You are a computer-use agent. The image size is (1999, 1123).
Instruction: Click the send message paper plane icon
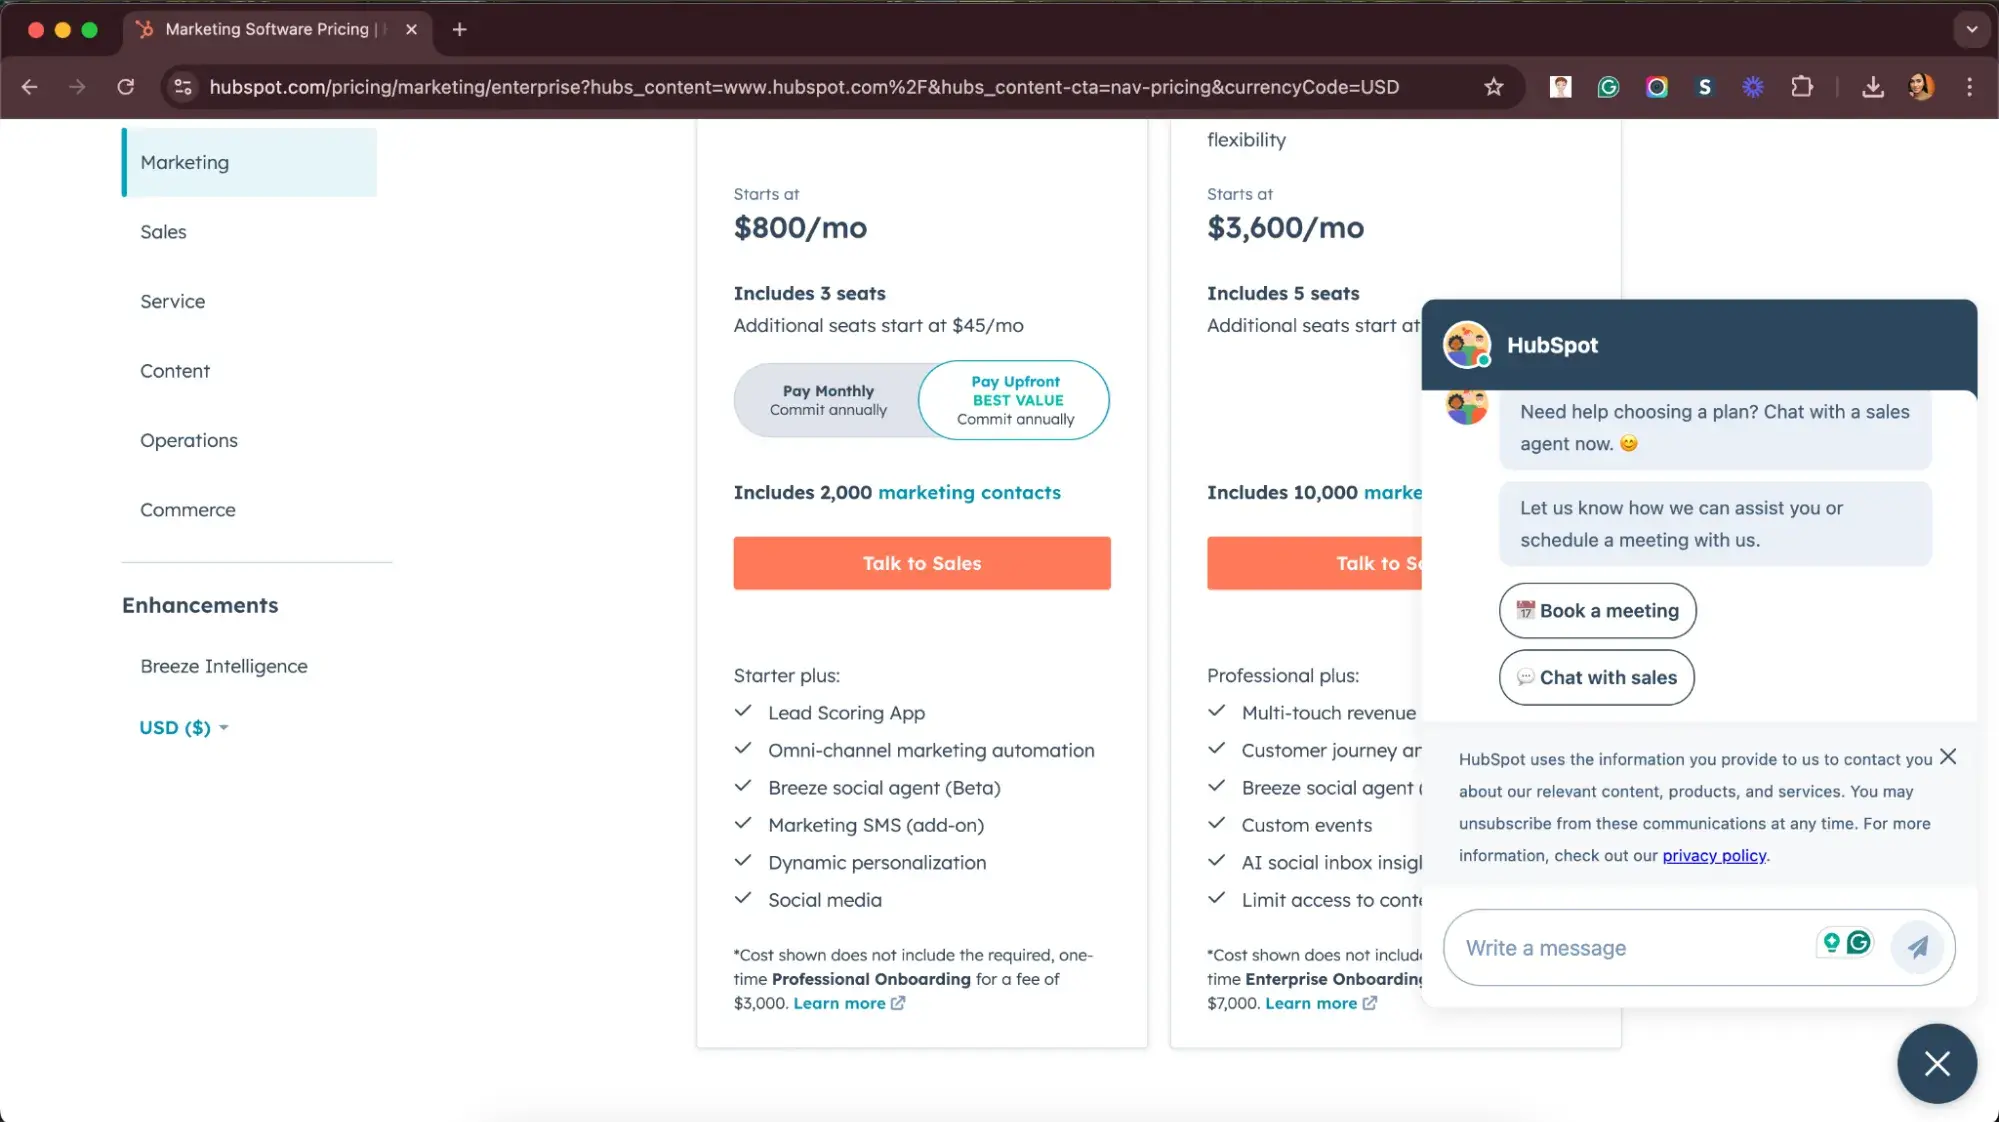pyautogui.click(x=1916, y=947)
